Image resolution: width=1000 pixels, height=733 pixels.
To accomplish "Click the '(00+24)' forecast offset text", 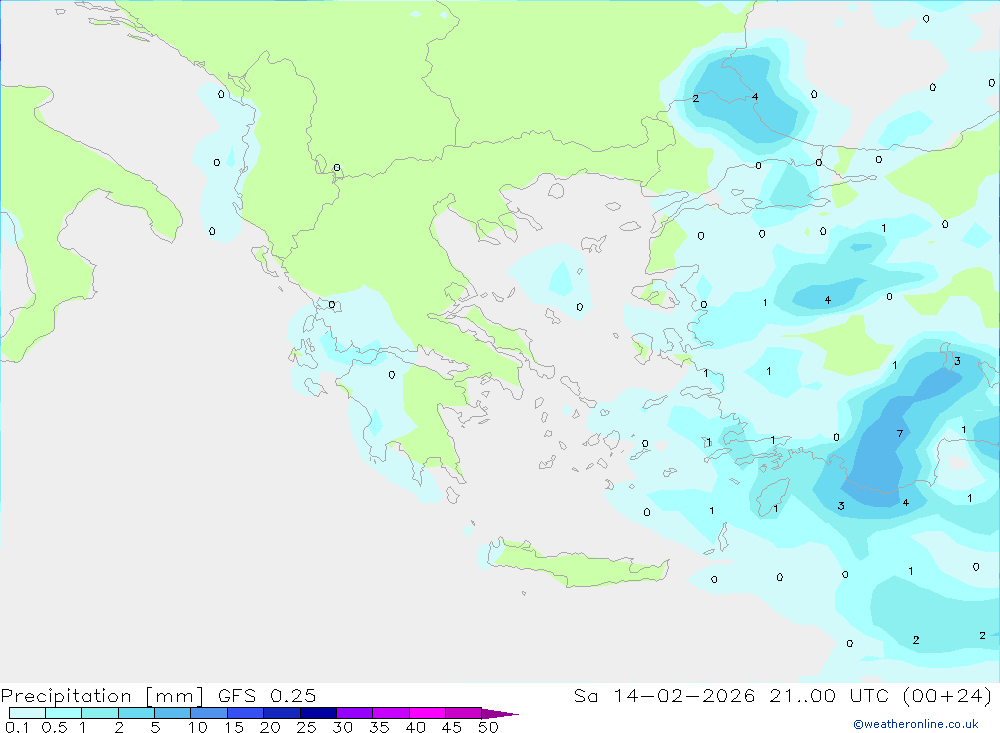I will (947, 695).
